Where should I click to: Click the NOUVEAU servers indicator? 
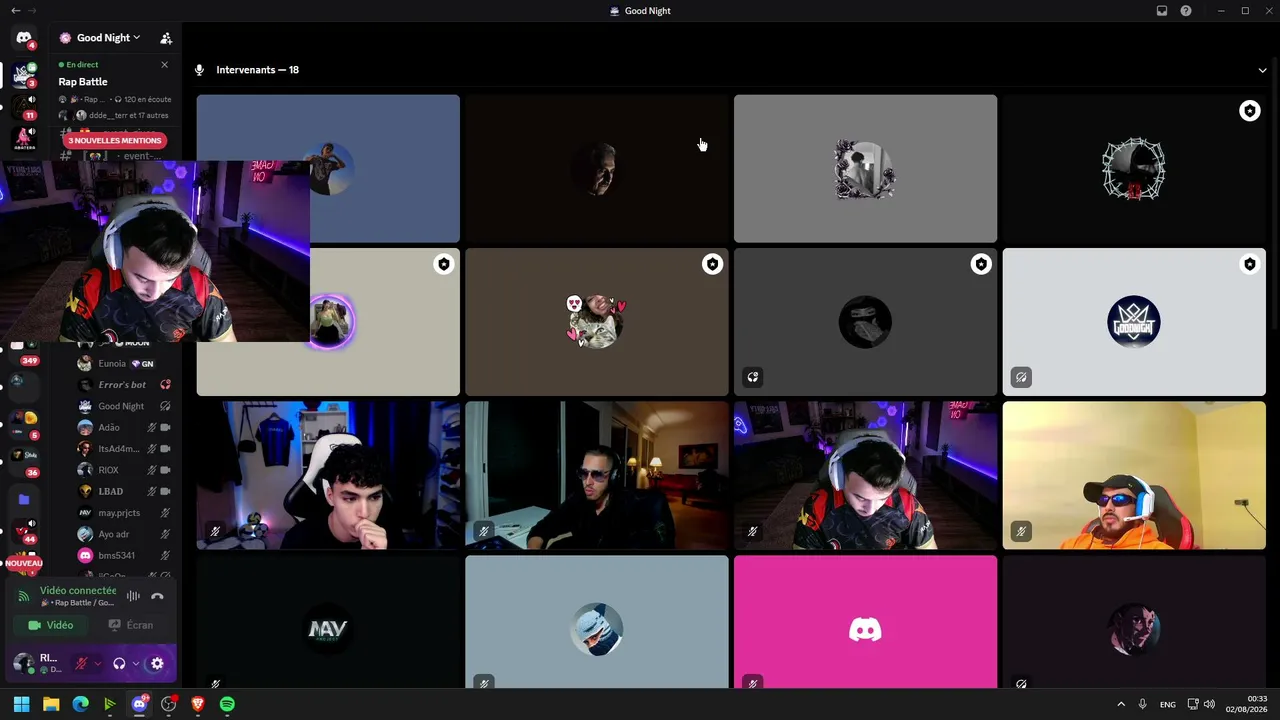(24, 564)
